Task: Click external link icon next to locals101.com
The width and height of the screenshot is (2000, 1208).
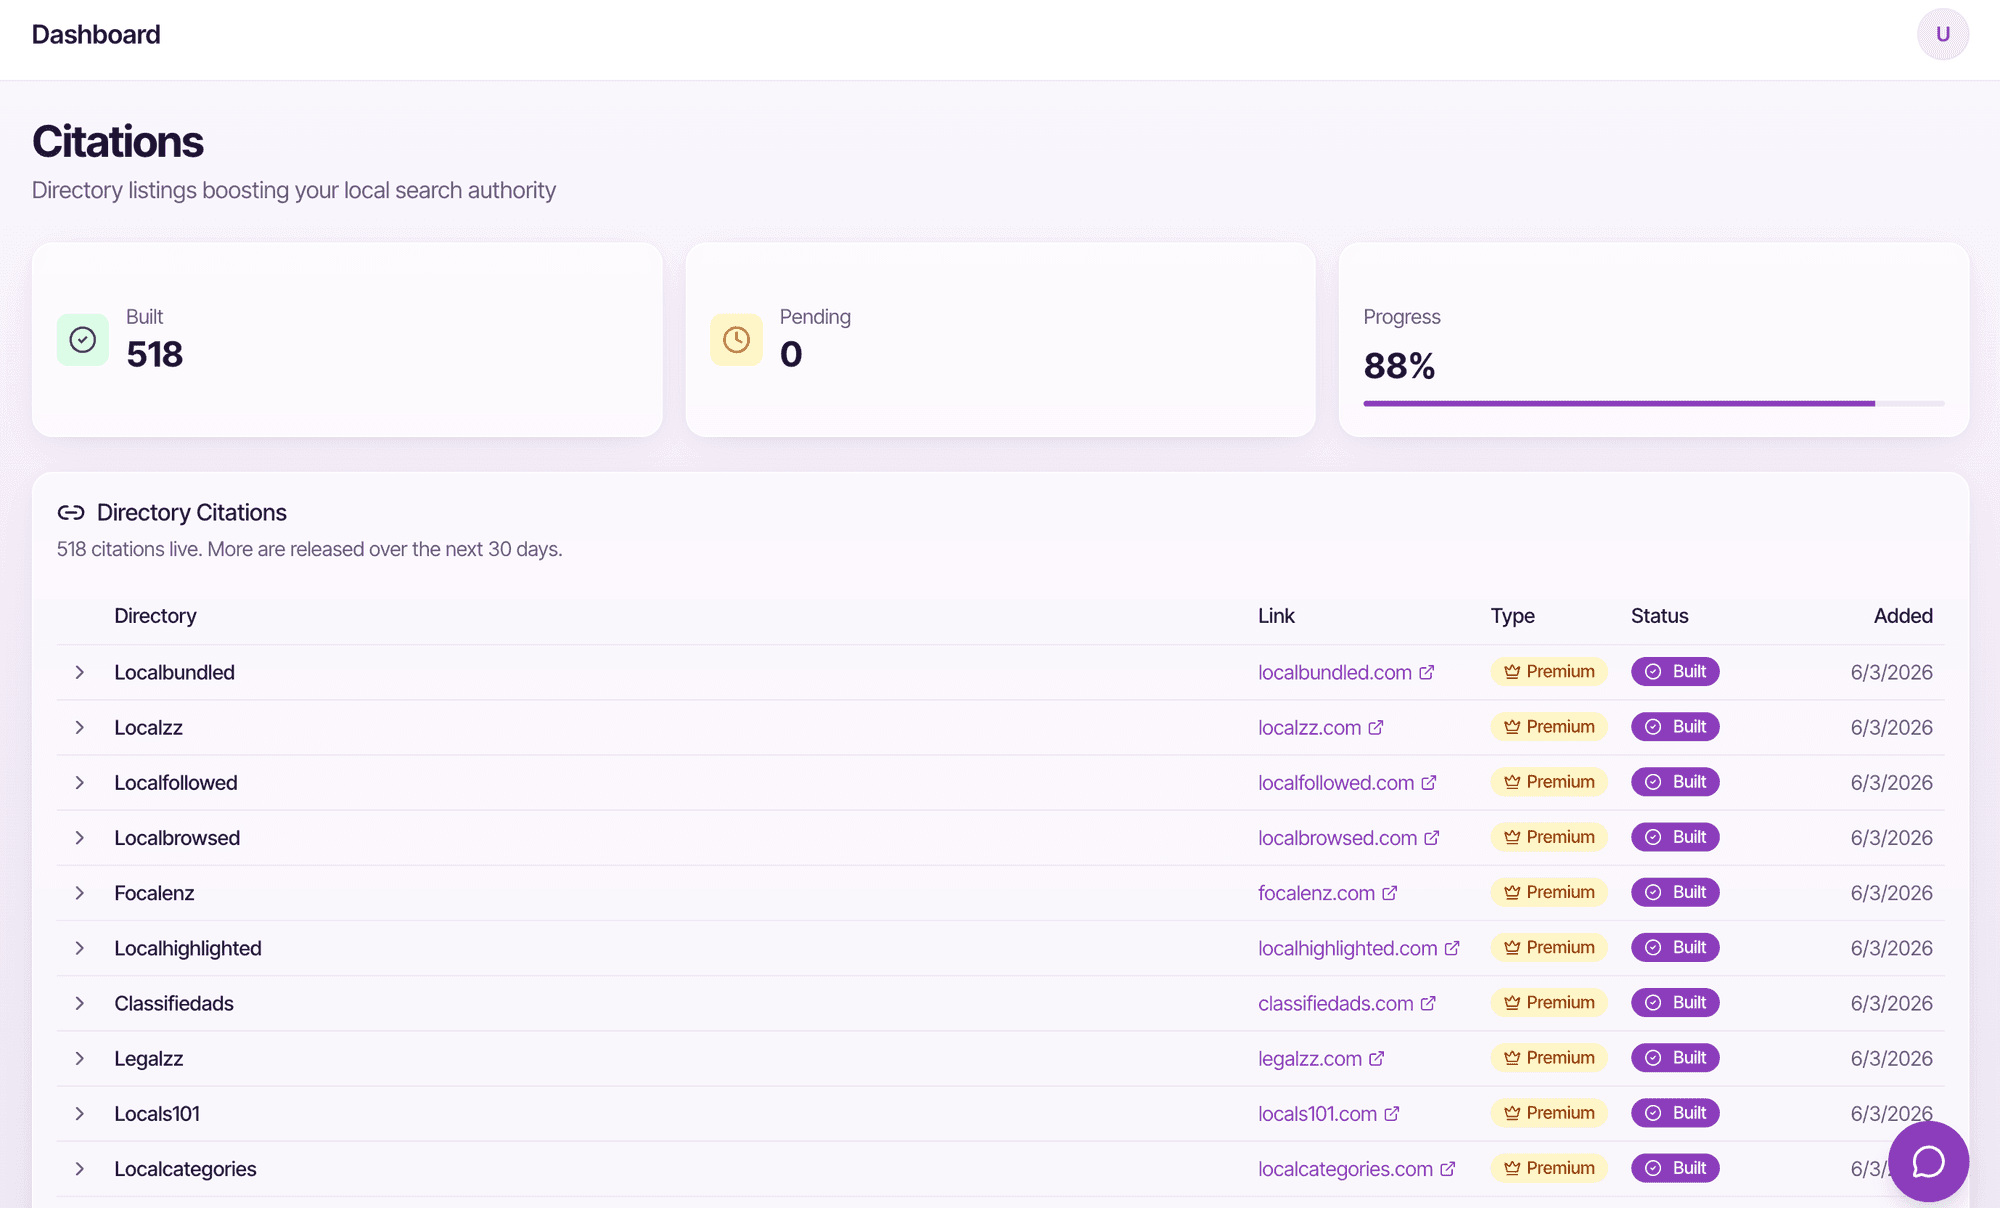Action: [x=1392, y=1113]
